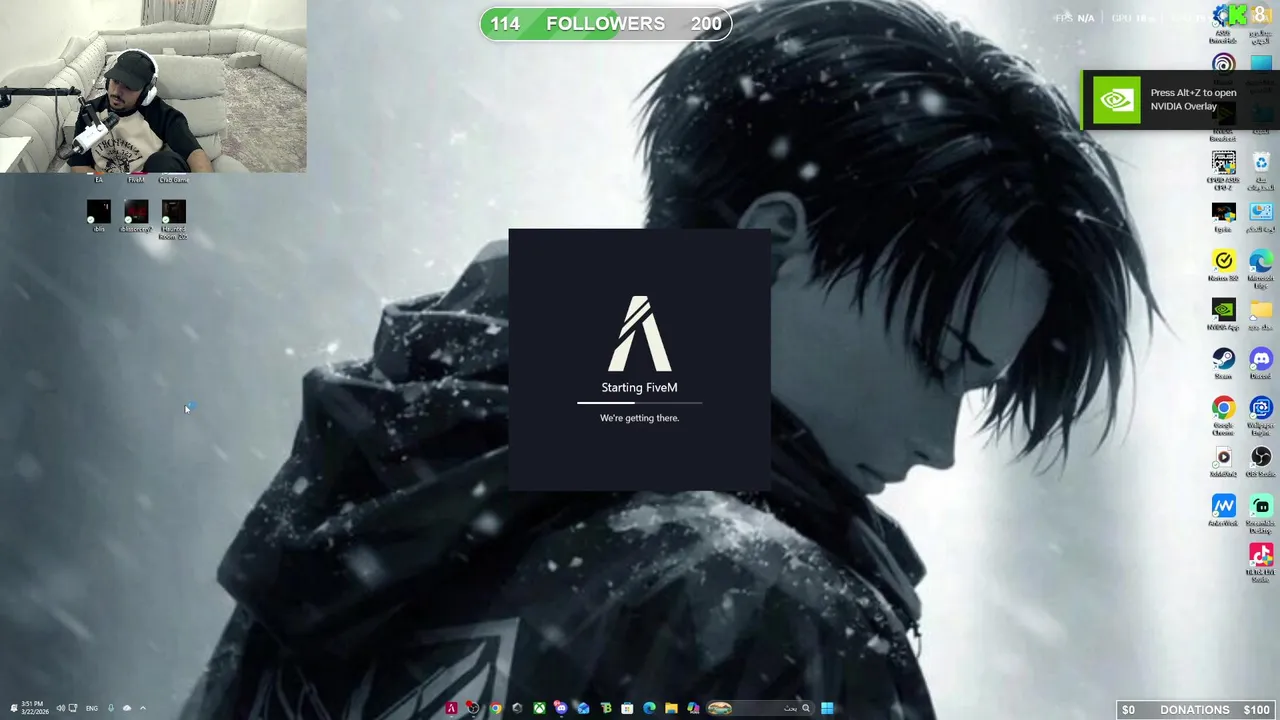1280x720 pixels.
Task: Click the "Starting FiveM" text
Action: click(639, 388)
